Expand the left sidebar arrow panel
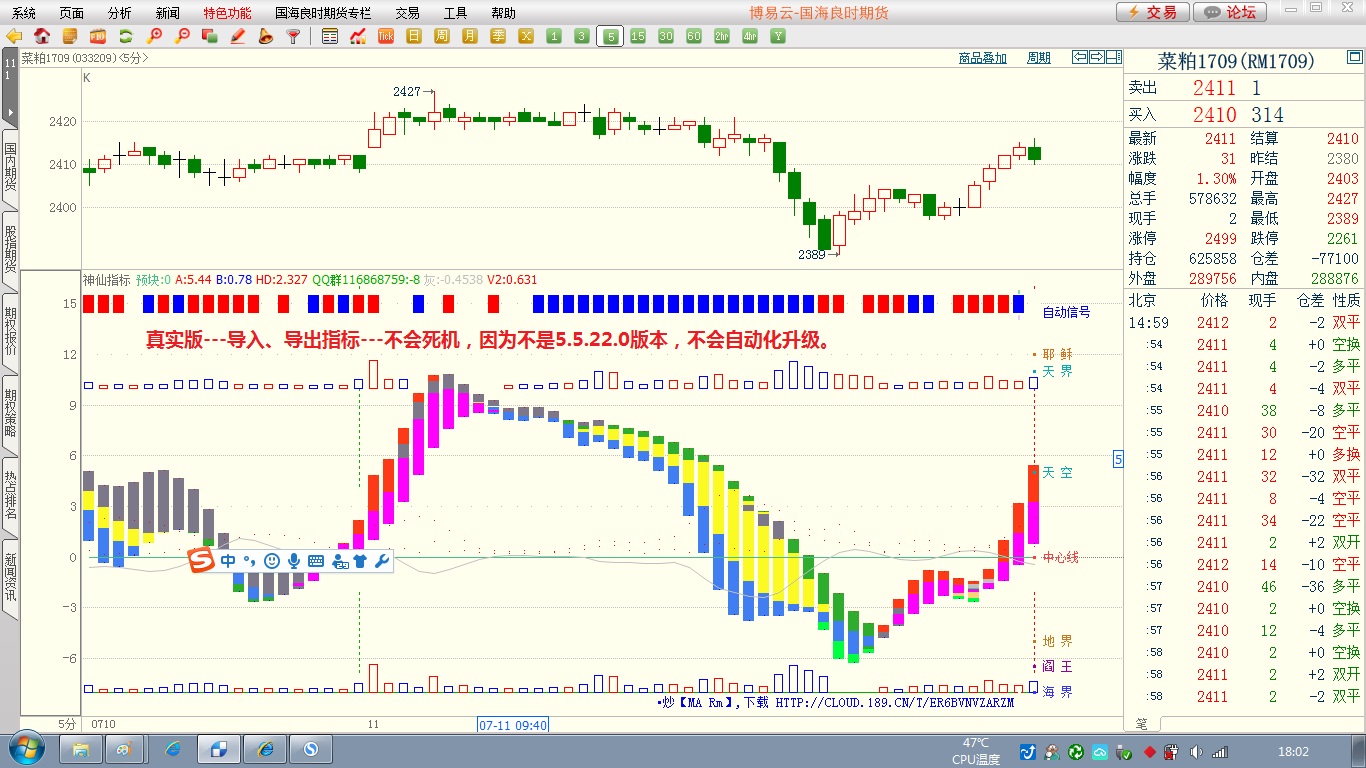The image size is (1366, 768). pyautogui.click(x=10, y=111)
